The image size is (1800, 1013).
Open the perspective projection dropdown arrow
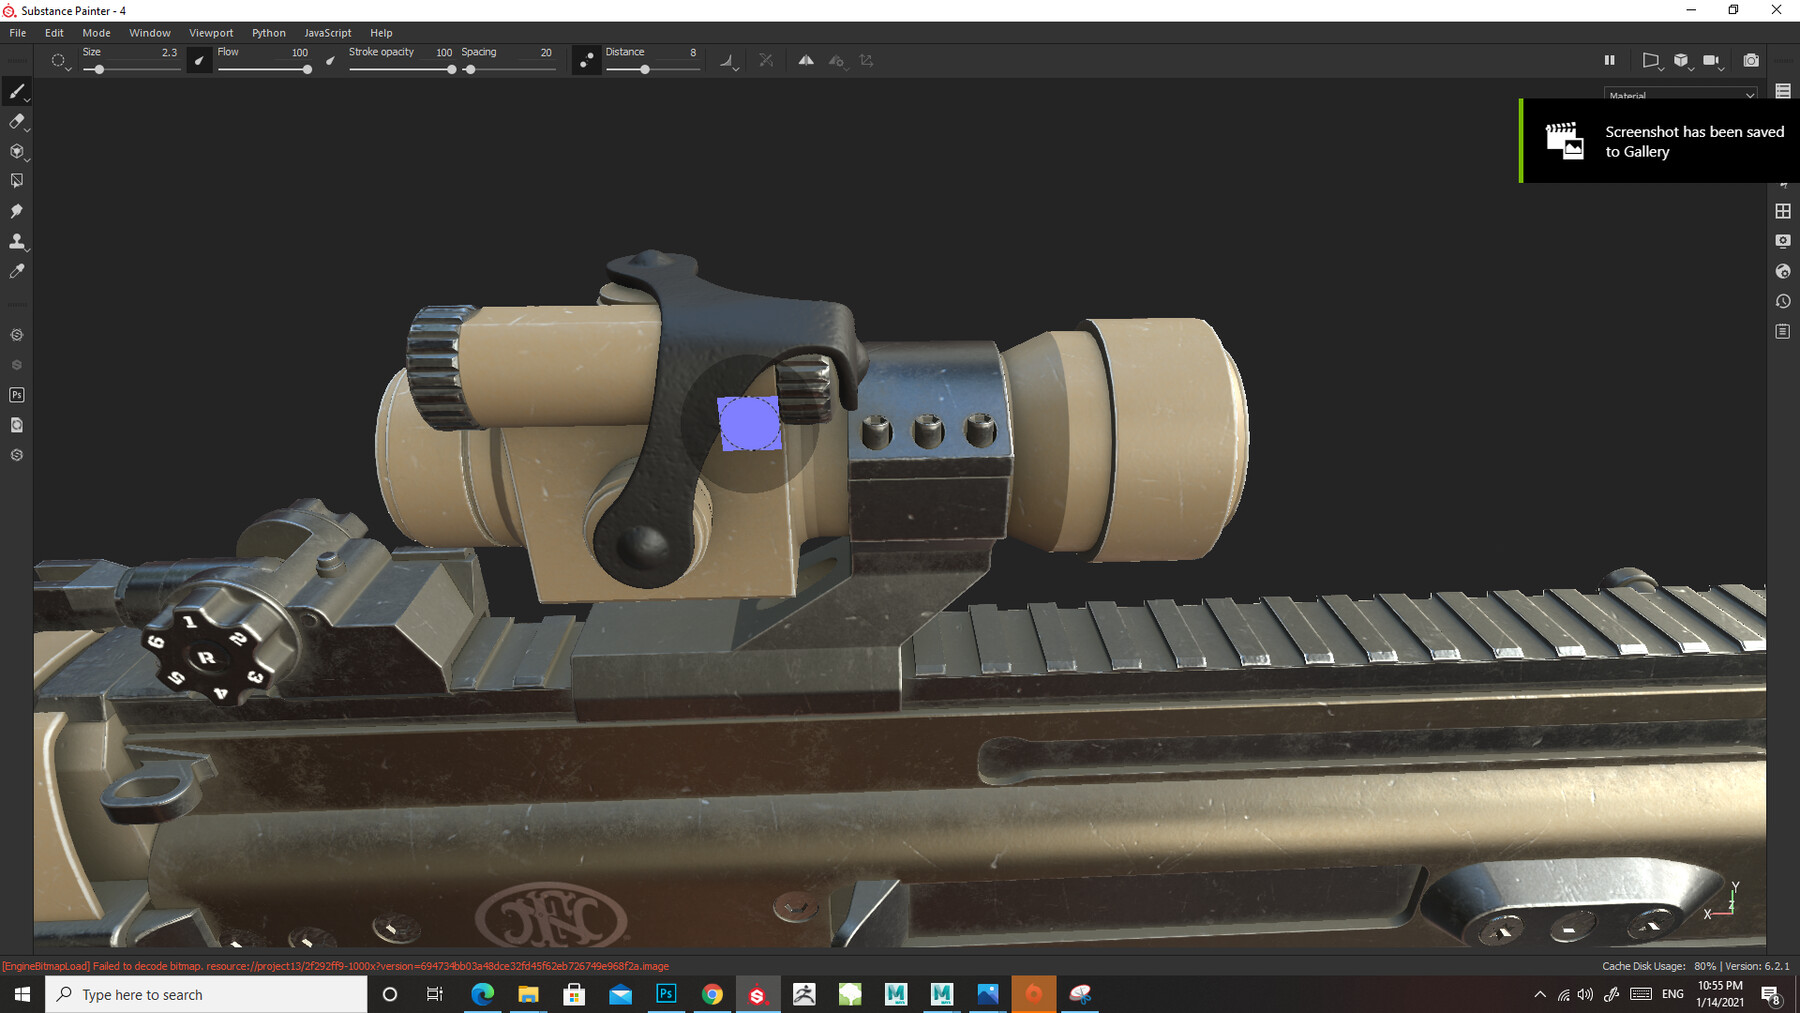[x=1660, y=68]
